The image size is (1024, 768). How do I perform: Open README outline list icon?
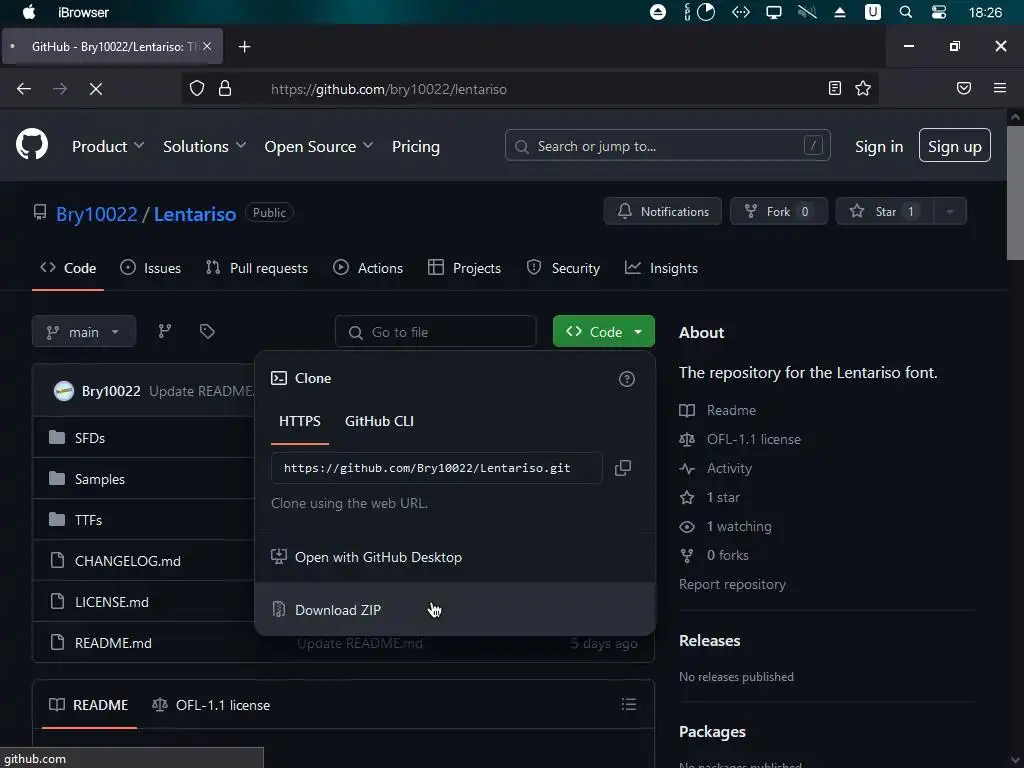628,704
